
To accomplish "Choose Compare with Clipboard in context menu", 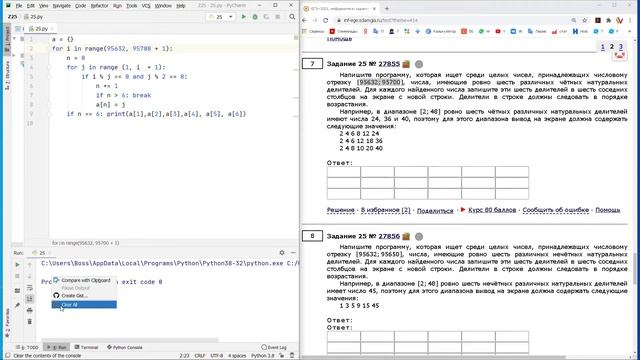I will coord(84,280).
